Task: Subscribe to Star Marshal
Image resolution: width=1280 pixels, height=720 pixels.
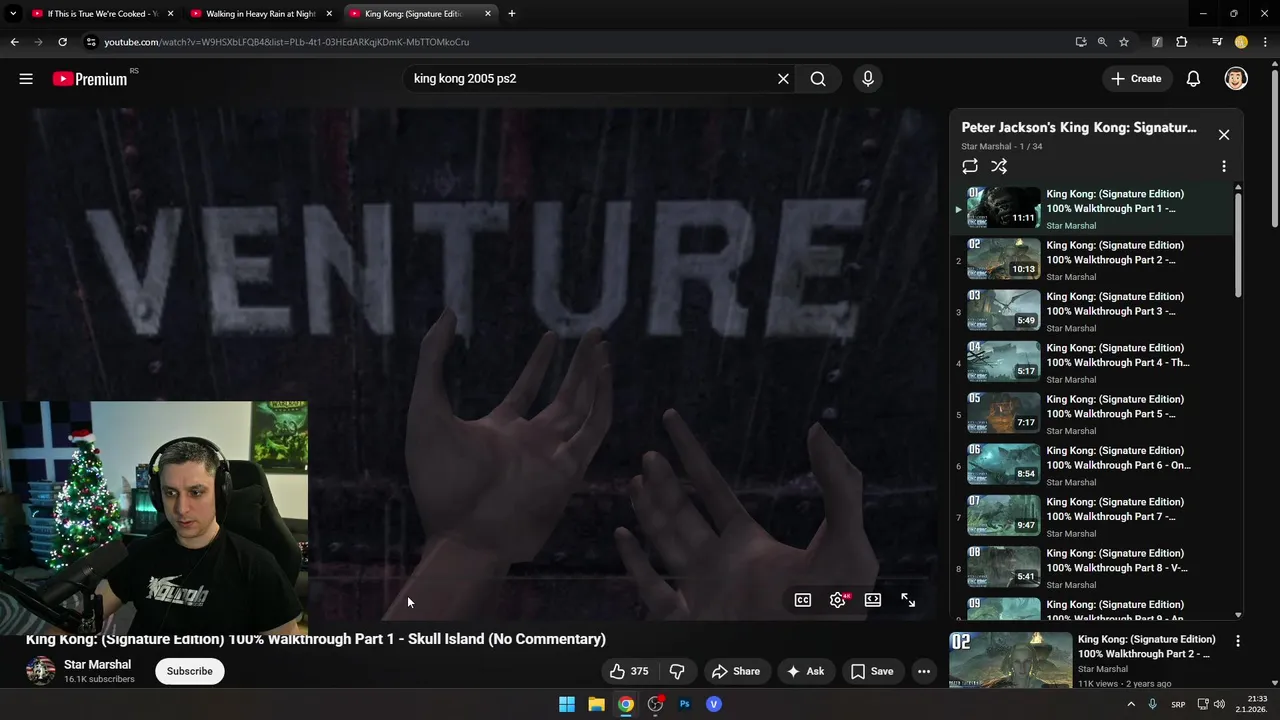Action: (x=189, y=671)
